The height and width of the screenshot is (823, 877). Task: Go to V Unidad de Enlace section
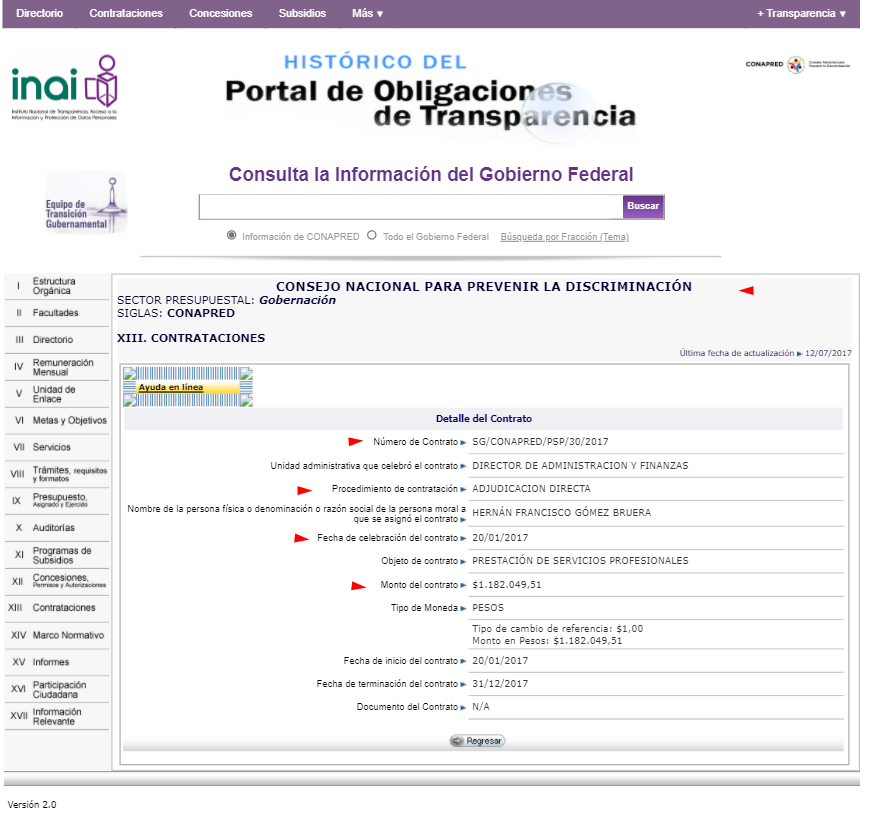click(x=56, y=394)
